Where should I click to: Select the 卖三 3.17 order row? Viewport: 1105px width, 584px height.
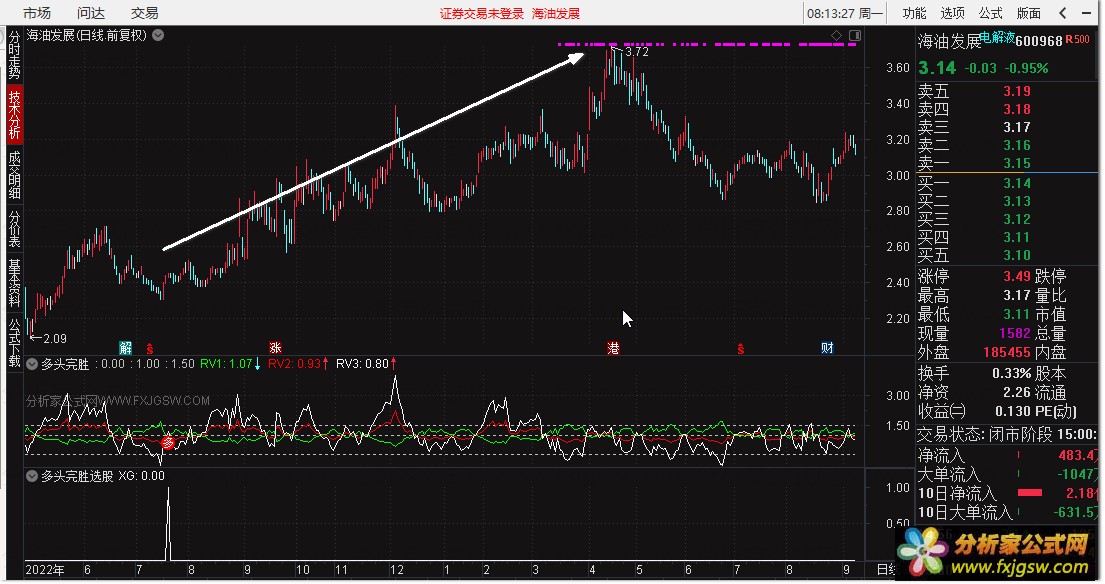coord(1006,128)
